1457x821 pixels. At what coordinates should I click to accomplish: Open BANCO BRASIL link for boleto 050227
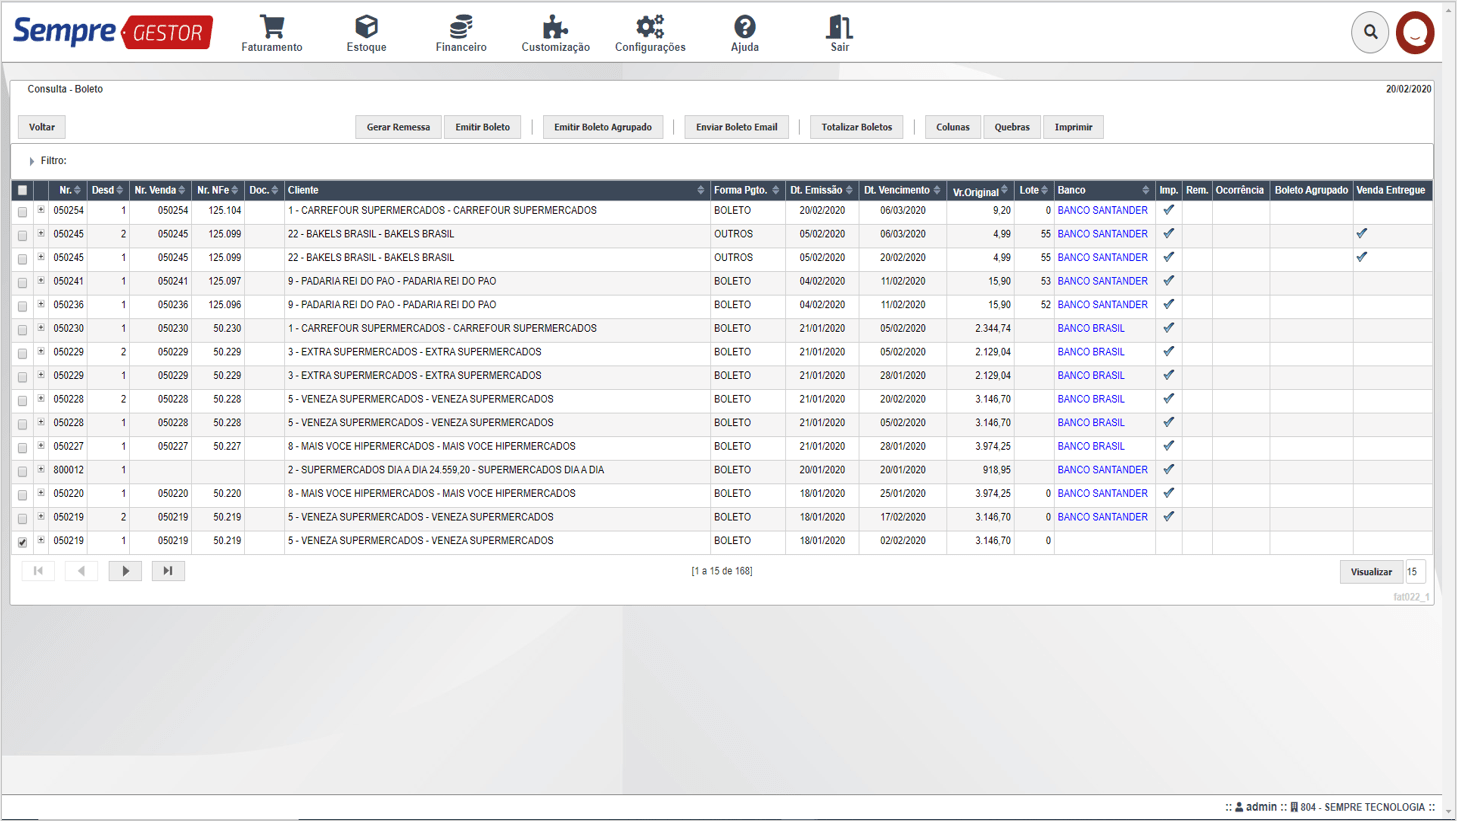click(x=1091, y=447)
